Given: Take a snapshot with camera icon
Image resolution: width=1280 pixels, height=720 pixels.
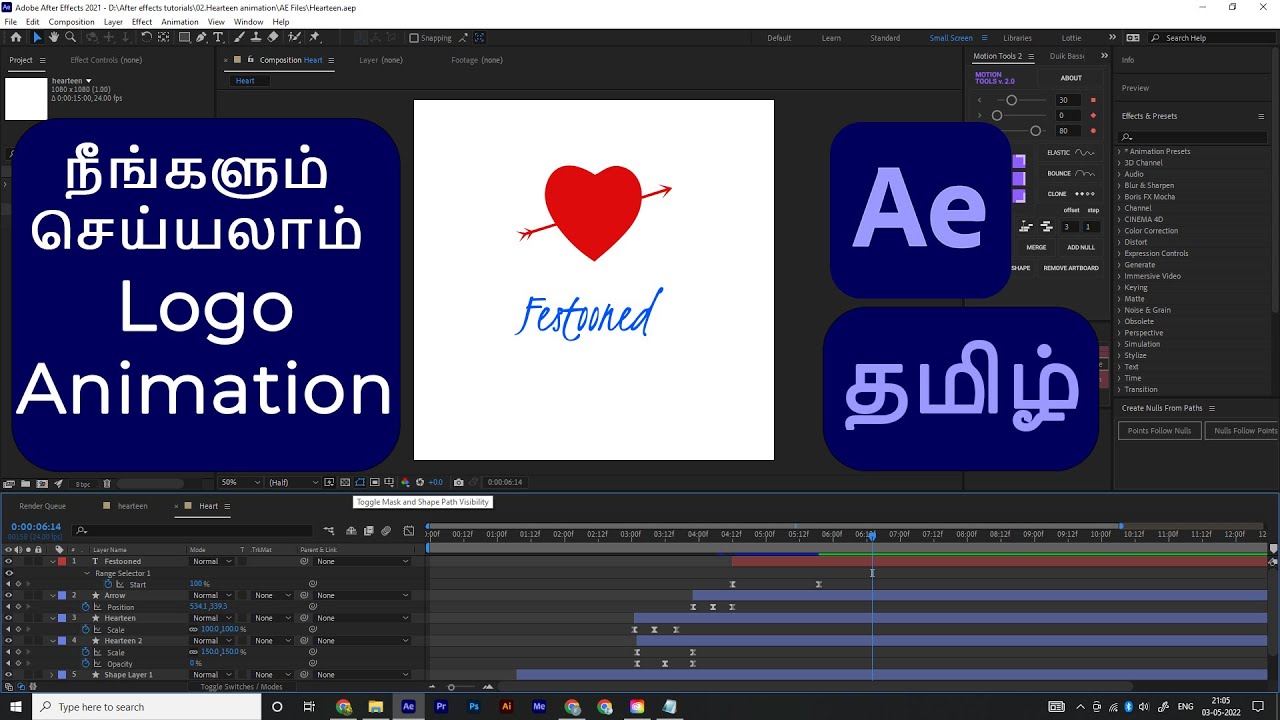Looking at the screenshot, I should pyautogui.click(x=459, y=482).
